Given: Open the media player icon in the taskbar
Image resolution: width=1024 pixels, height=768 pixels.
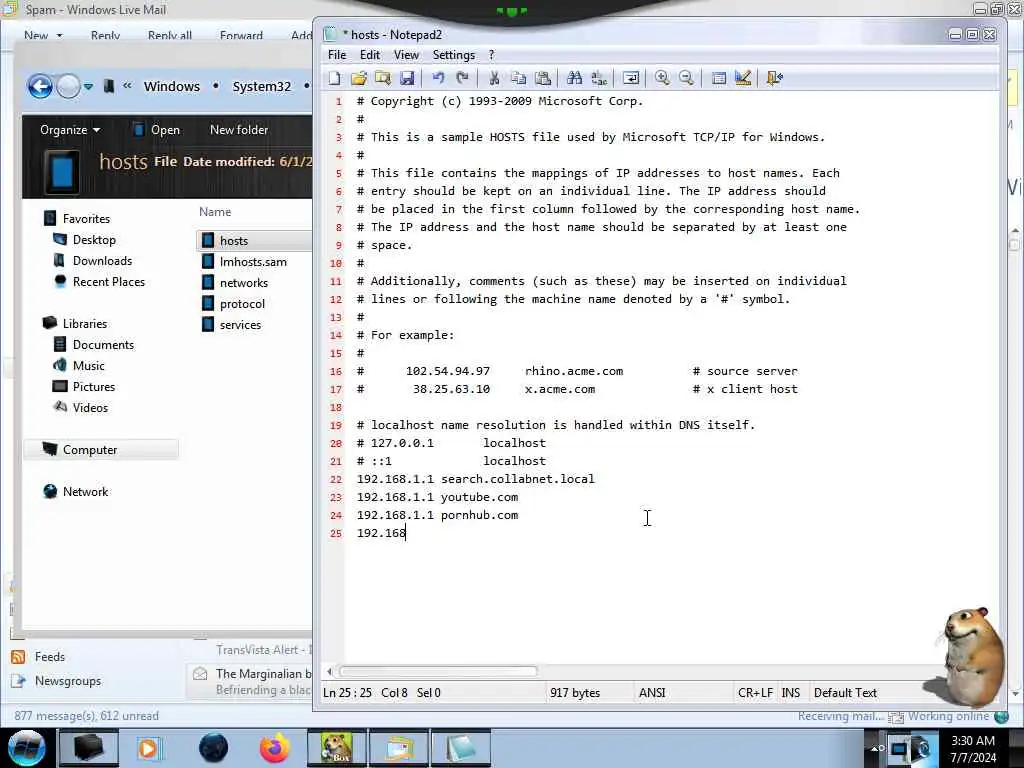Looking at the screenshot, I should (x=148, y=748).
